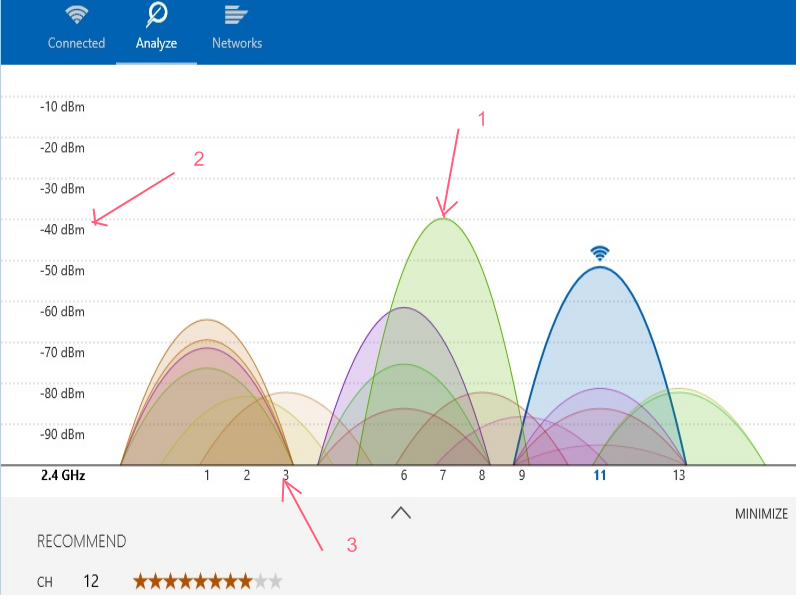This screenshot has height=600, width=800.
Task: Click channel 7 on the axis
Action: point(443,476)
